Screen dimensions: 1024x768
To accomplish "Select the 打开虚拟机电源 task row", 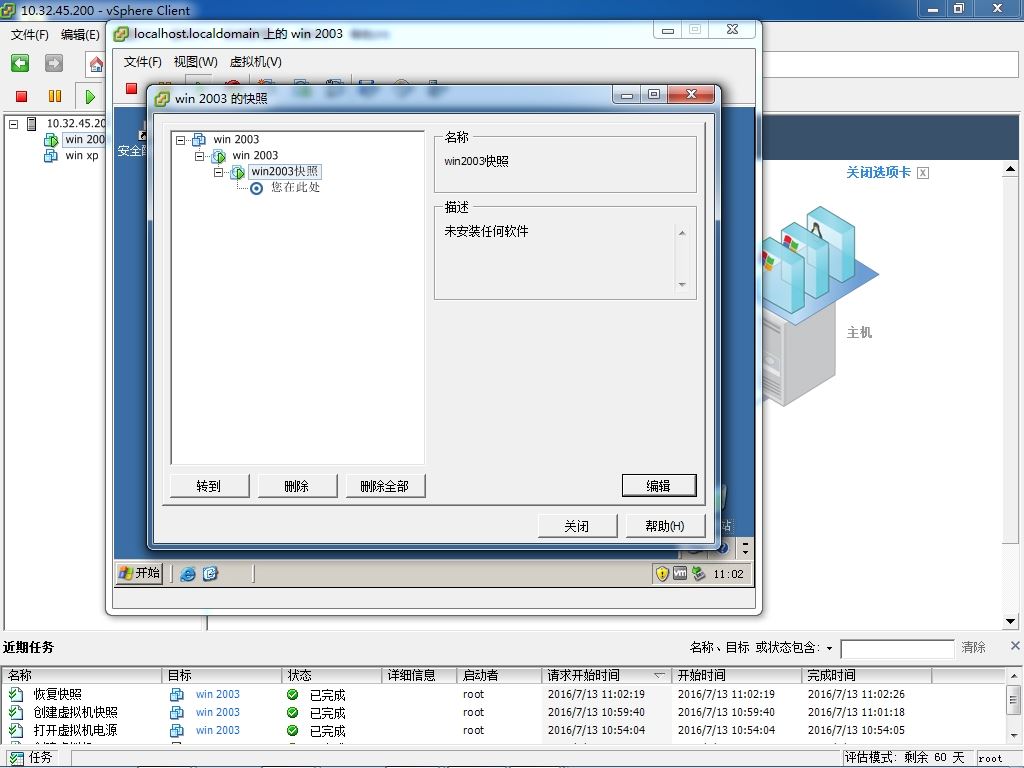I will pyautogui.click(x=503, y=730).
